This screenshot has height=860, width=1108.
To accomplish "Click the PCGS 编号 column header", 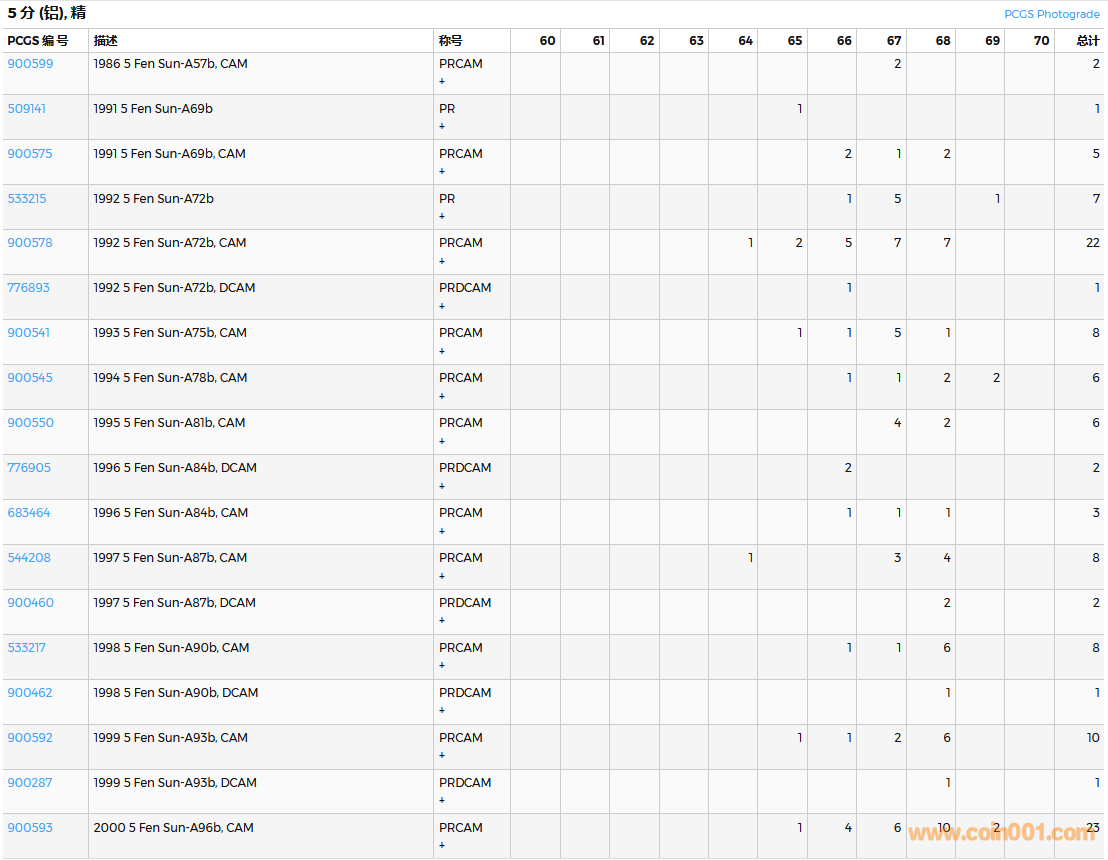I will coord(38,41).
